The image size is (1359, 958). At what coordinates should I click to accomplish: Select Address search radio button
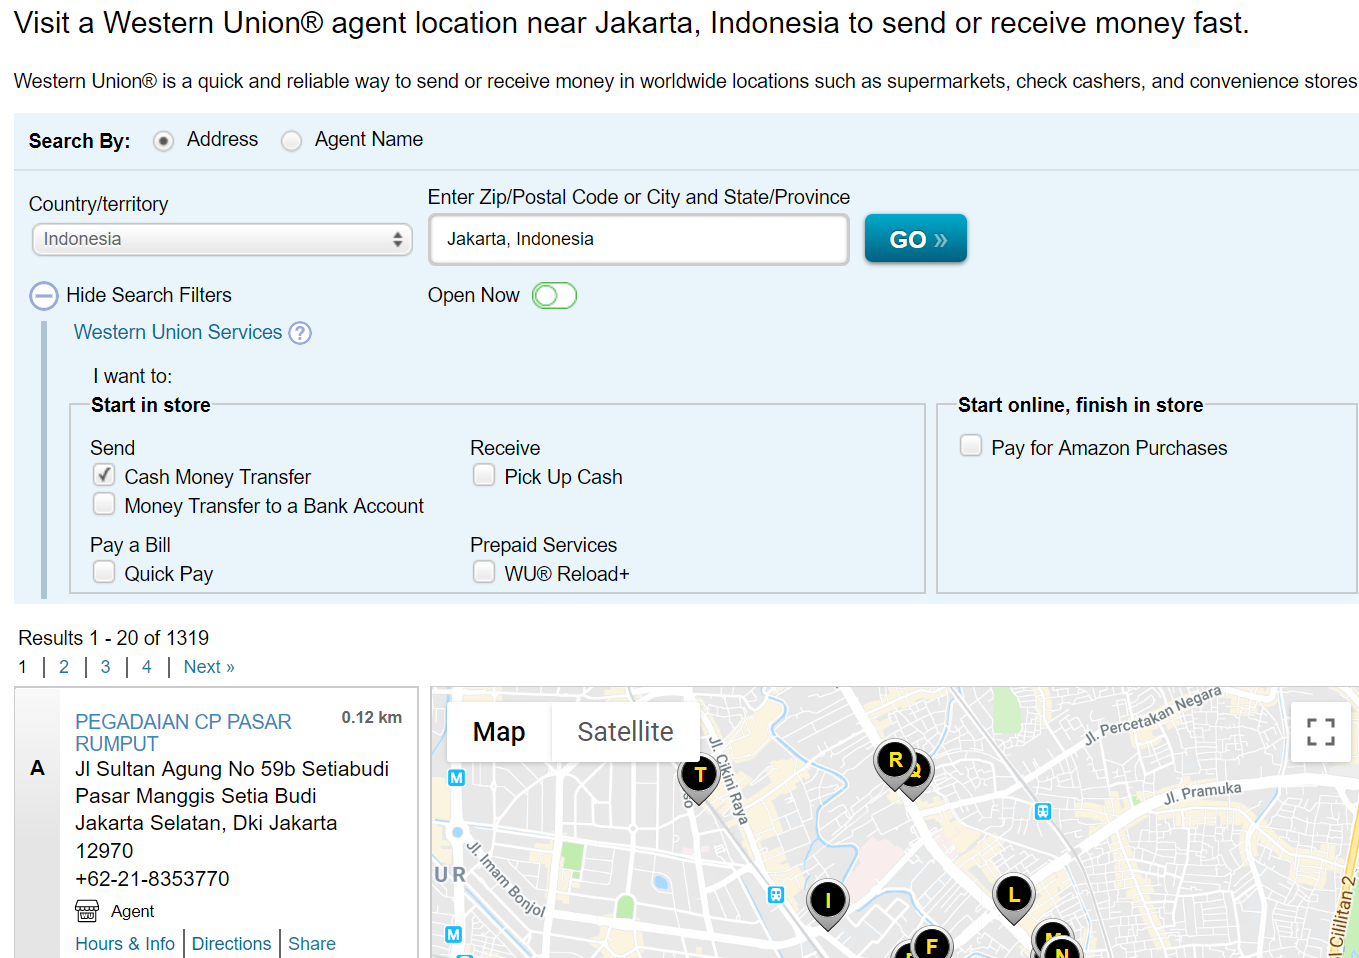point(164,141)
